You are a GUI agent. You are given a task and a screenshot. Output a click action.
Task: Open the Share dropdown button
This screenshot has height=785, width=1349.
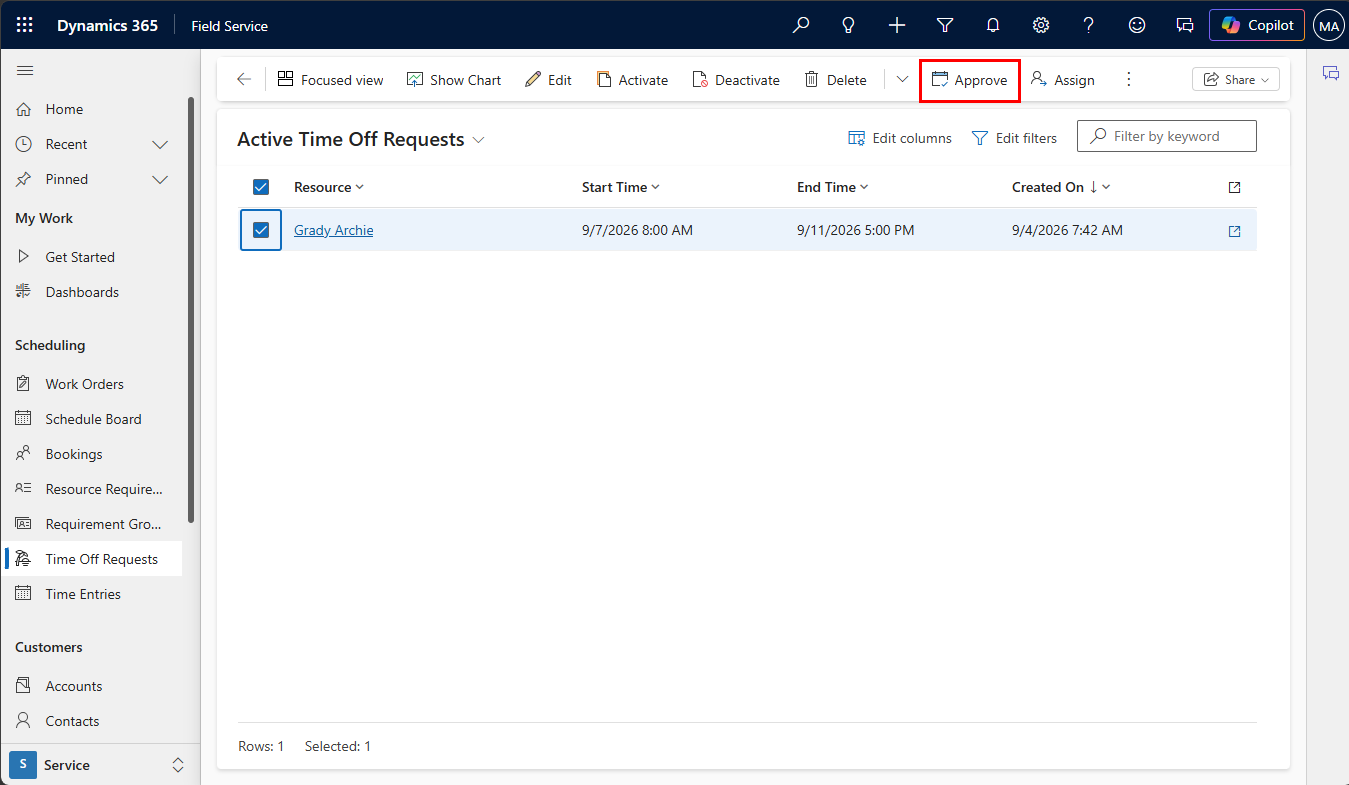(1236, 79)
